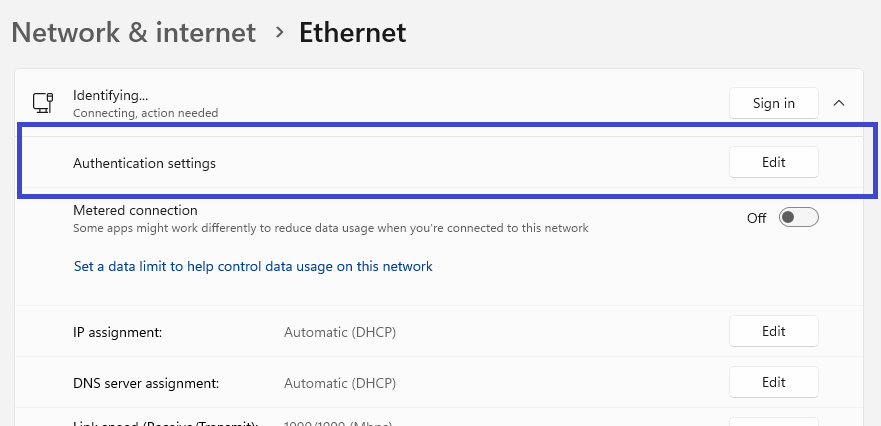Screen dimensions: 881x426
Task: Edit the DNS server assignment
Action: [773, 382]
